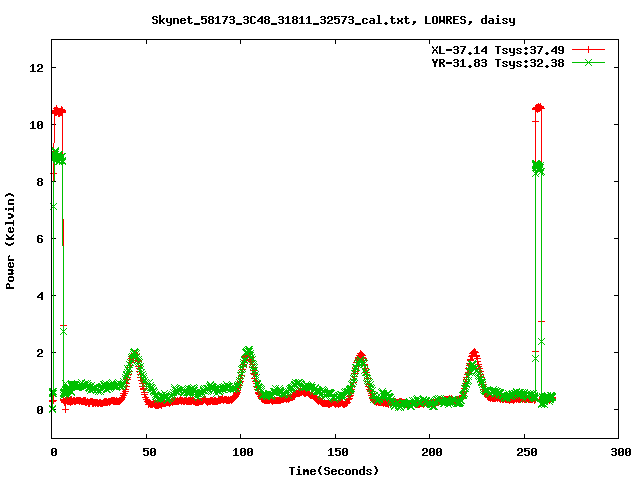Click the signal peak near 44 seconds
This screenshot has height=480, width=640.
pos(134,354)
